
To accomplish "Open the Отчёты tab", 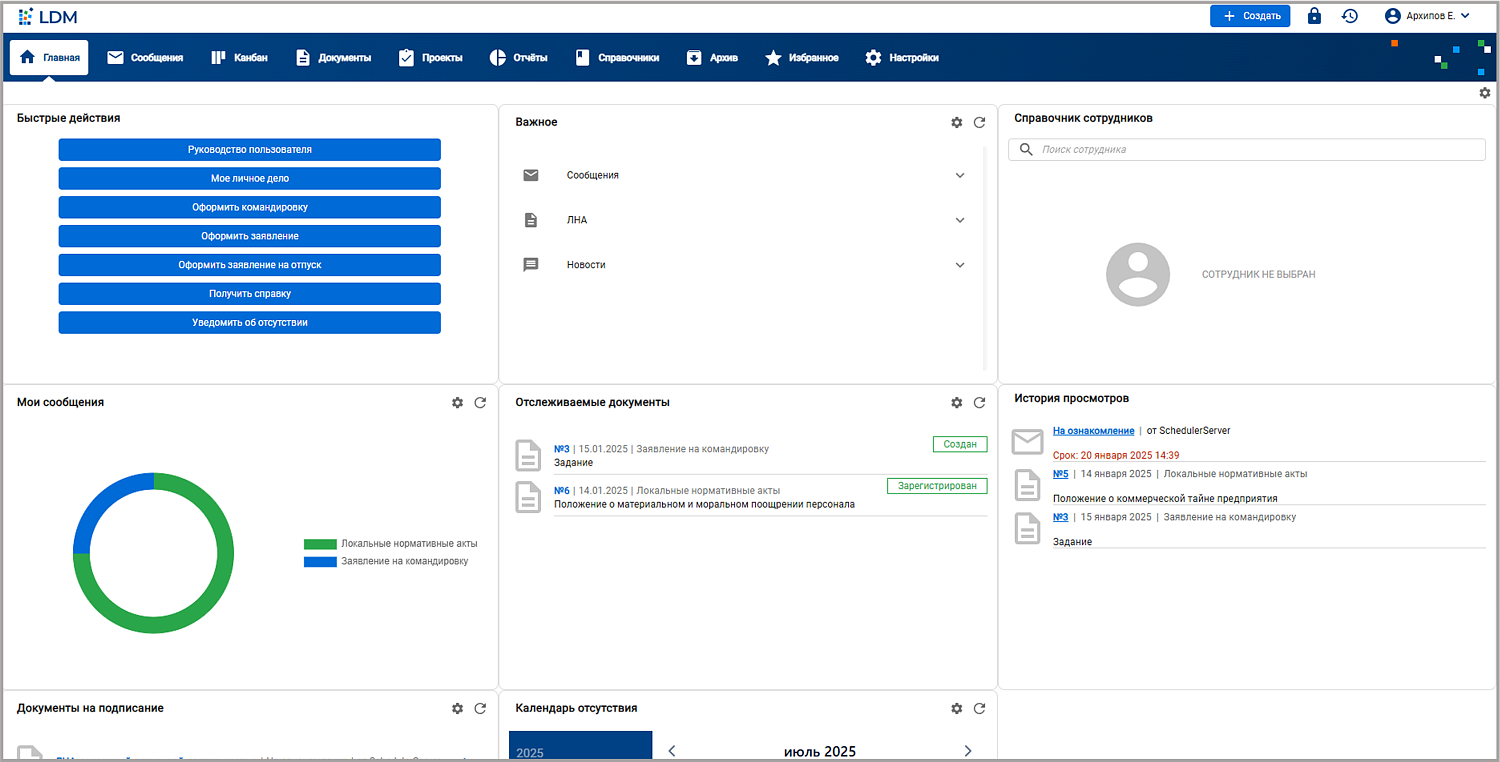I will click(x=518, y=57).
